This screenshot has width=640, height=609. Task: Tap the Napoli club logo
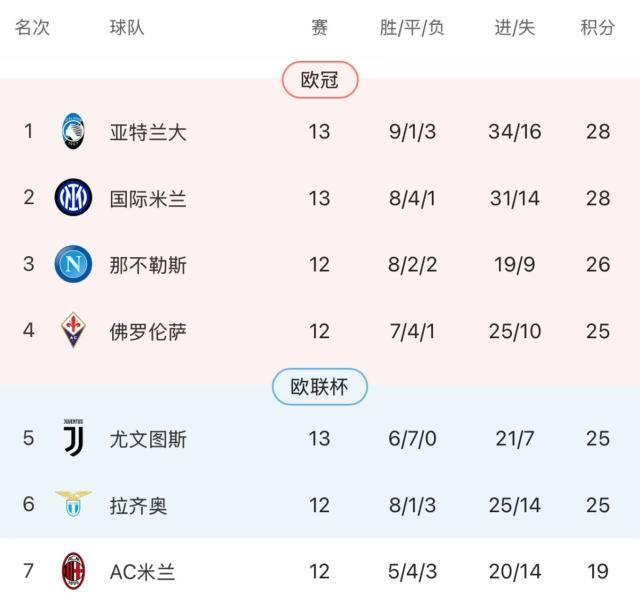[x=73, y=265]
